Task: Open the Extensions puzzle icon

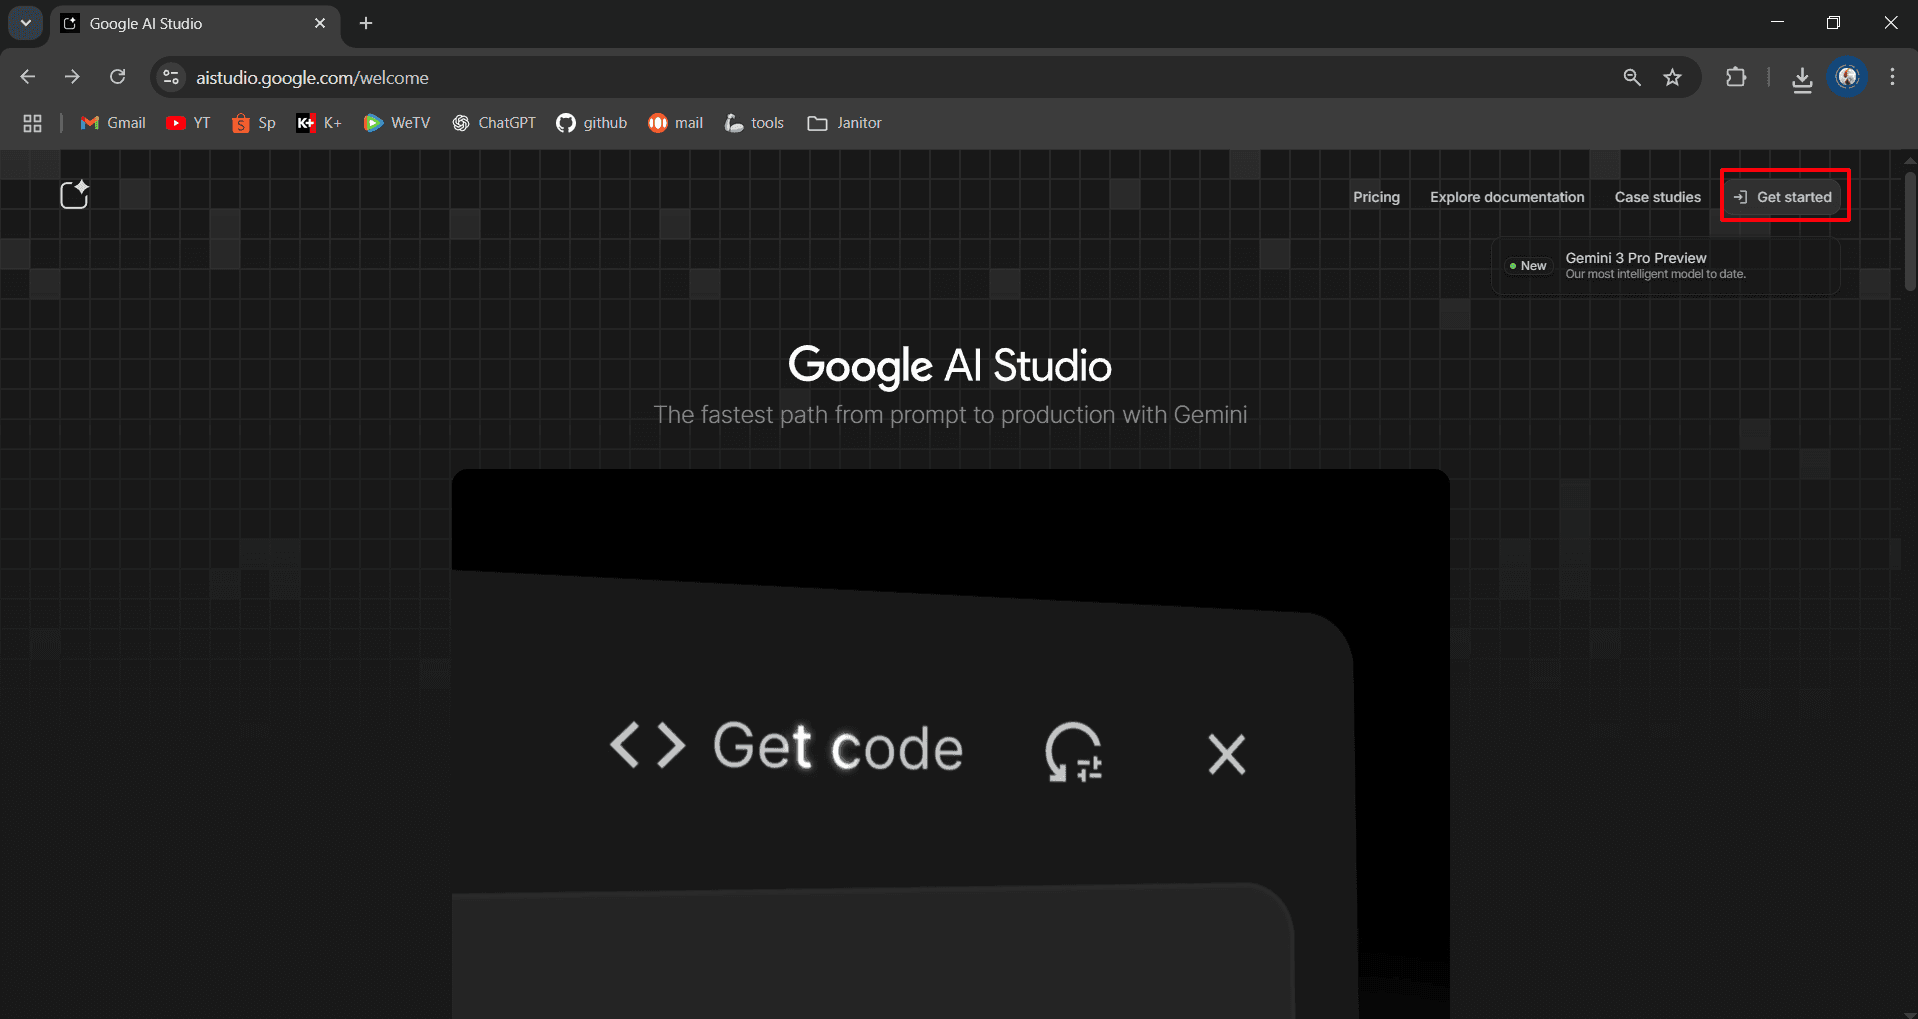Action: [1737, 77]
